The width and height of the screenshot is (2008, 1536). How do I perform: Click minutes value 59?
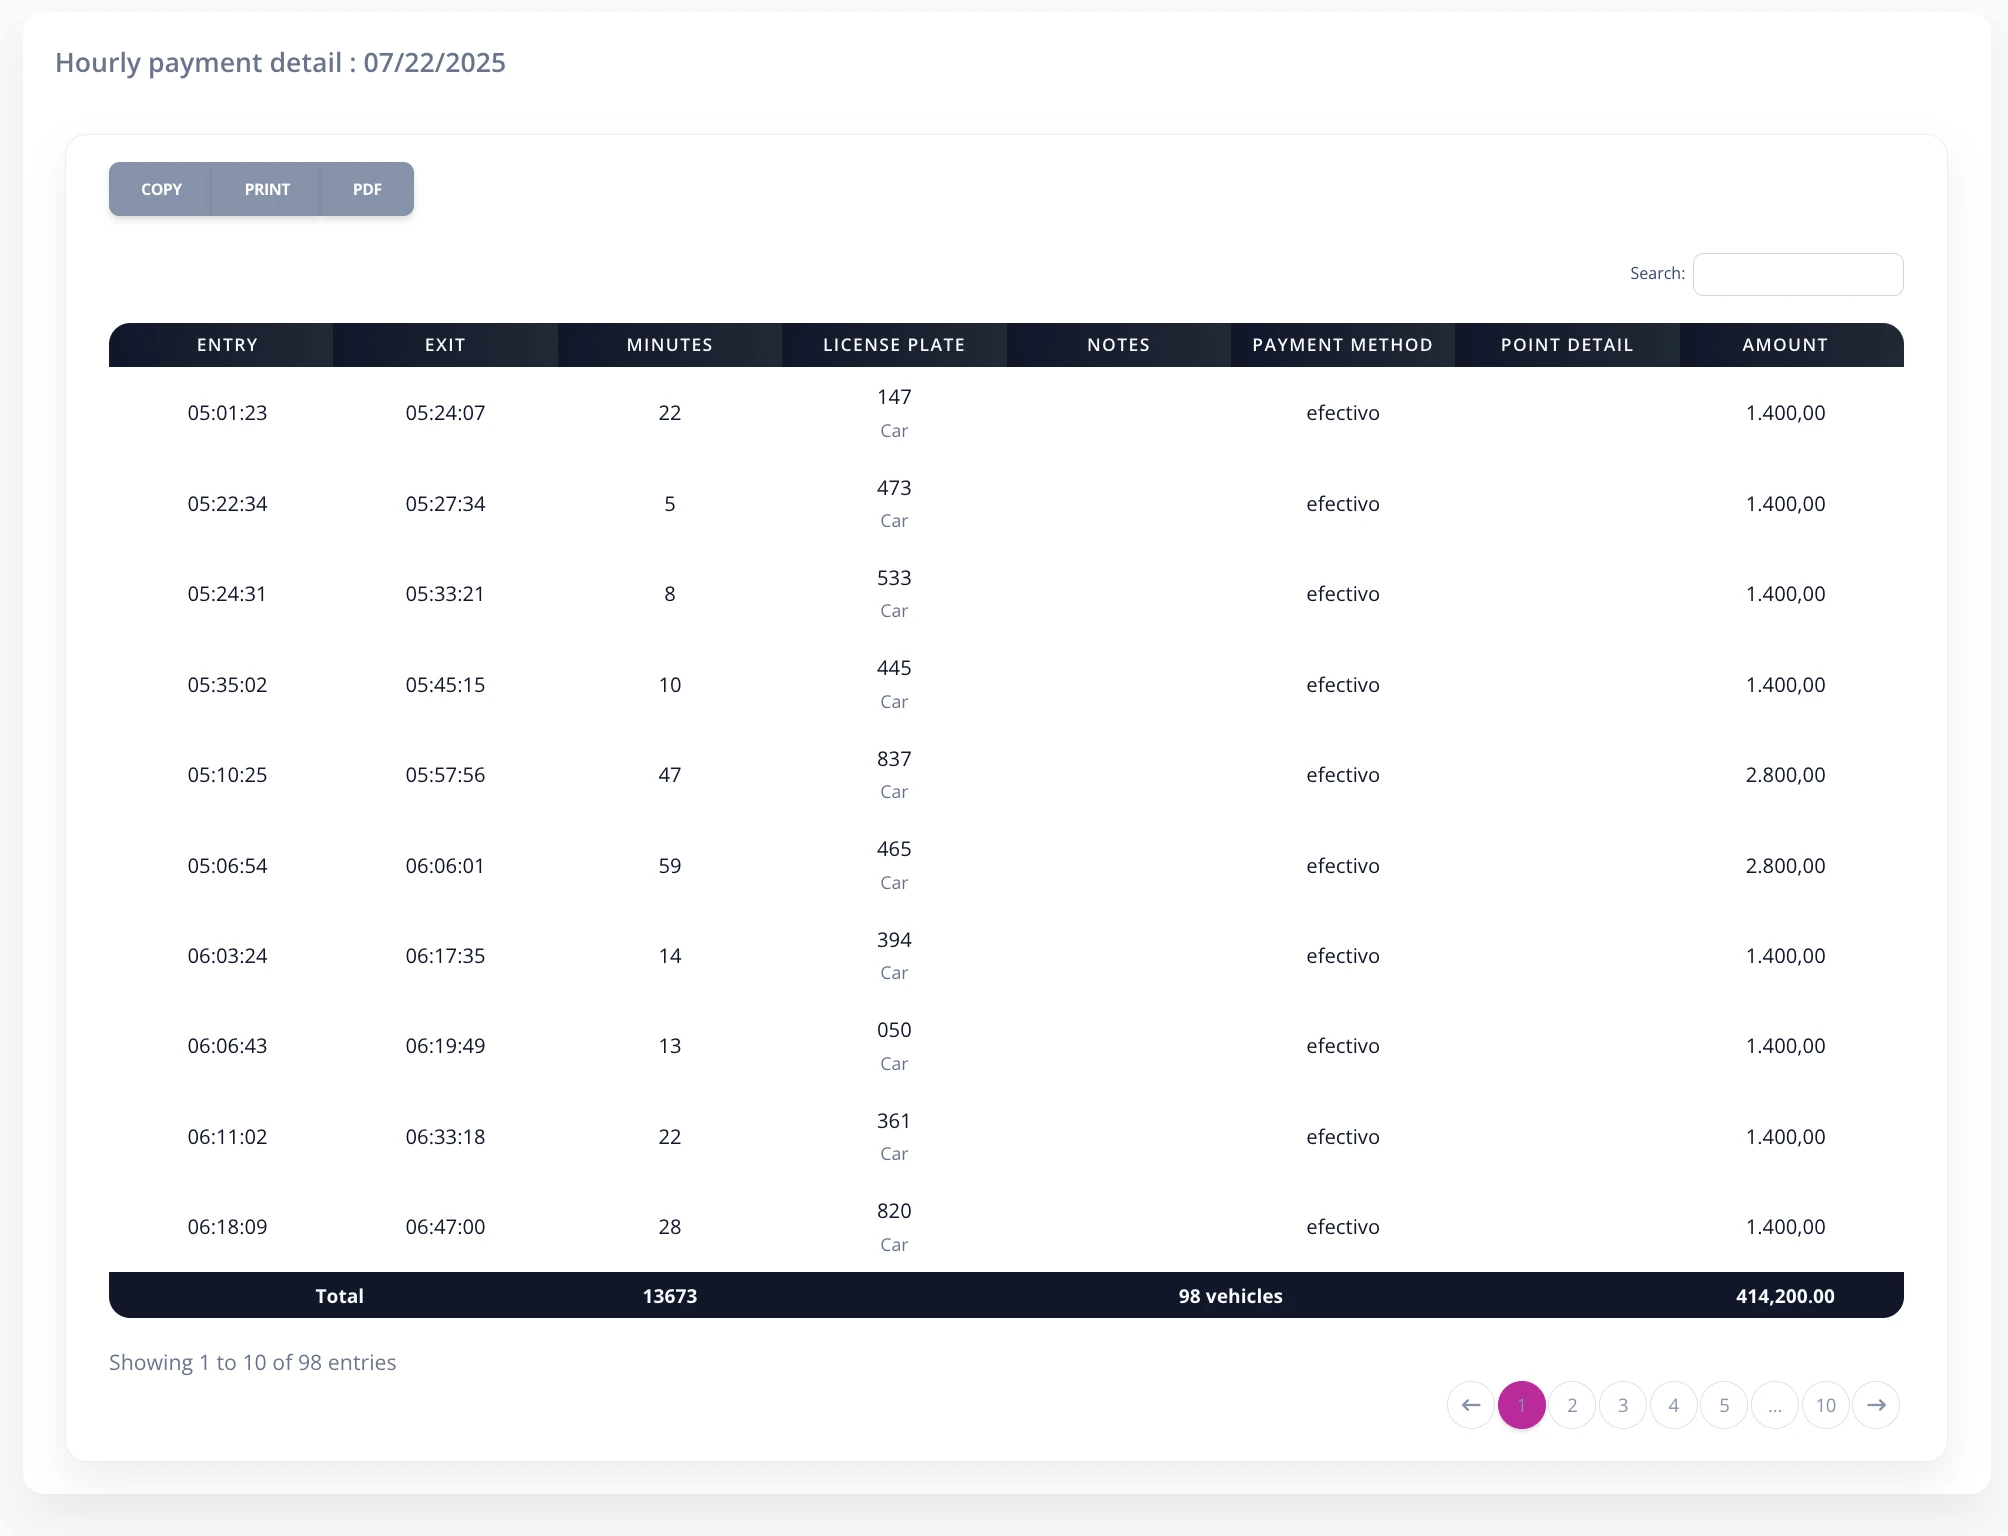coord(670,866)
